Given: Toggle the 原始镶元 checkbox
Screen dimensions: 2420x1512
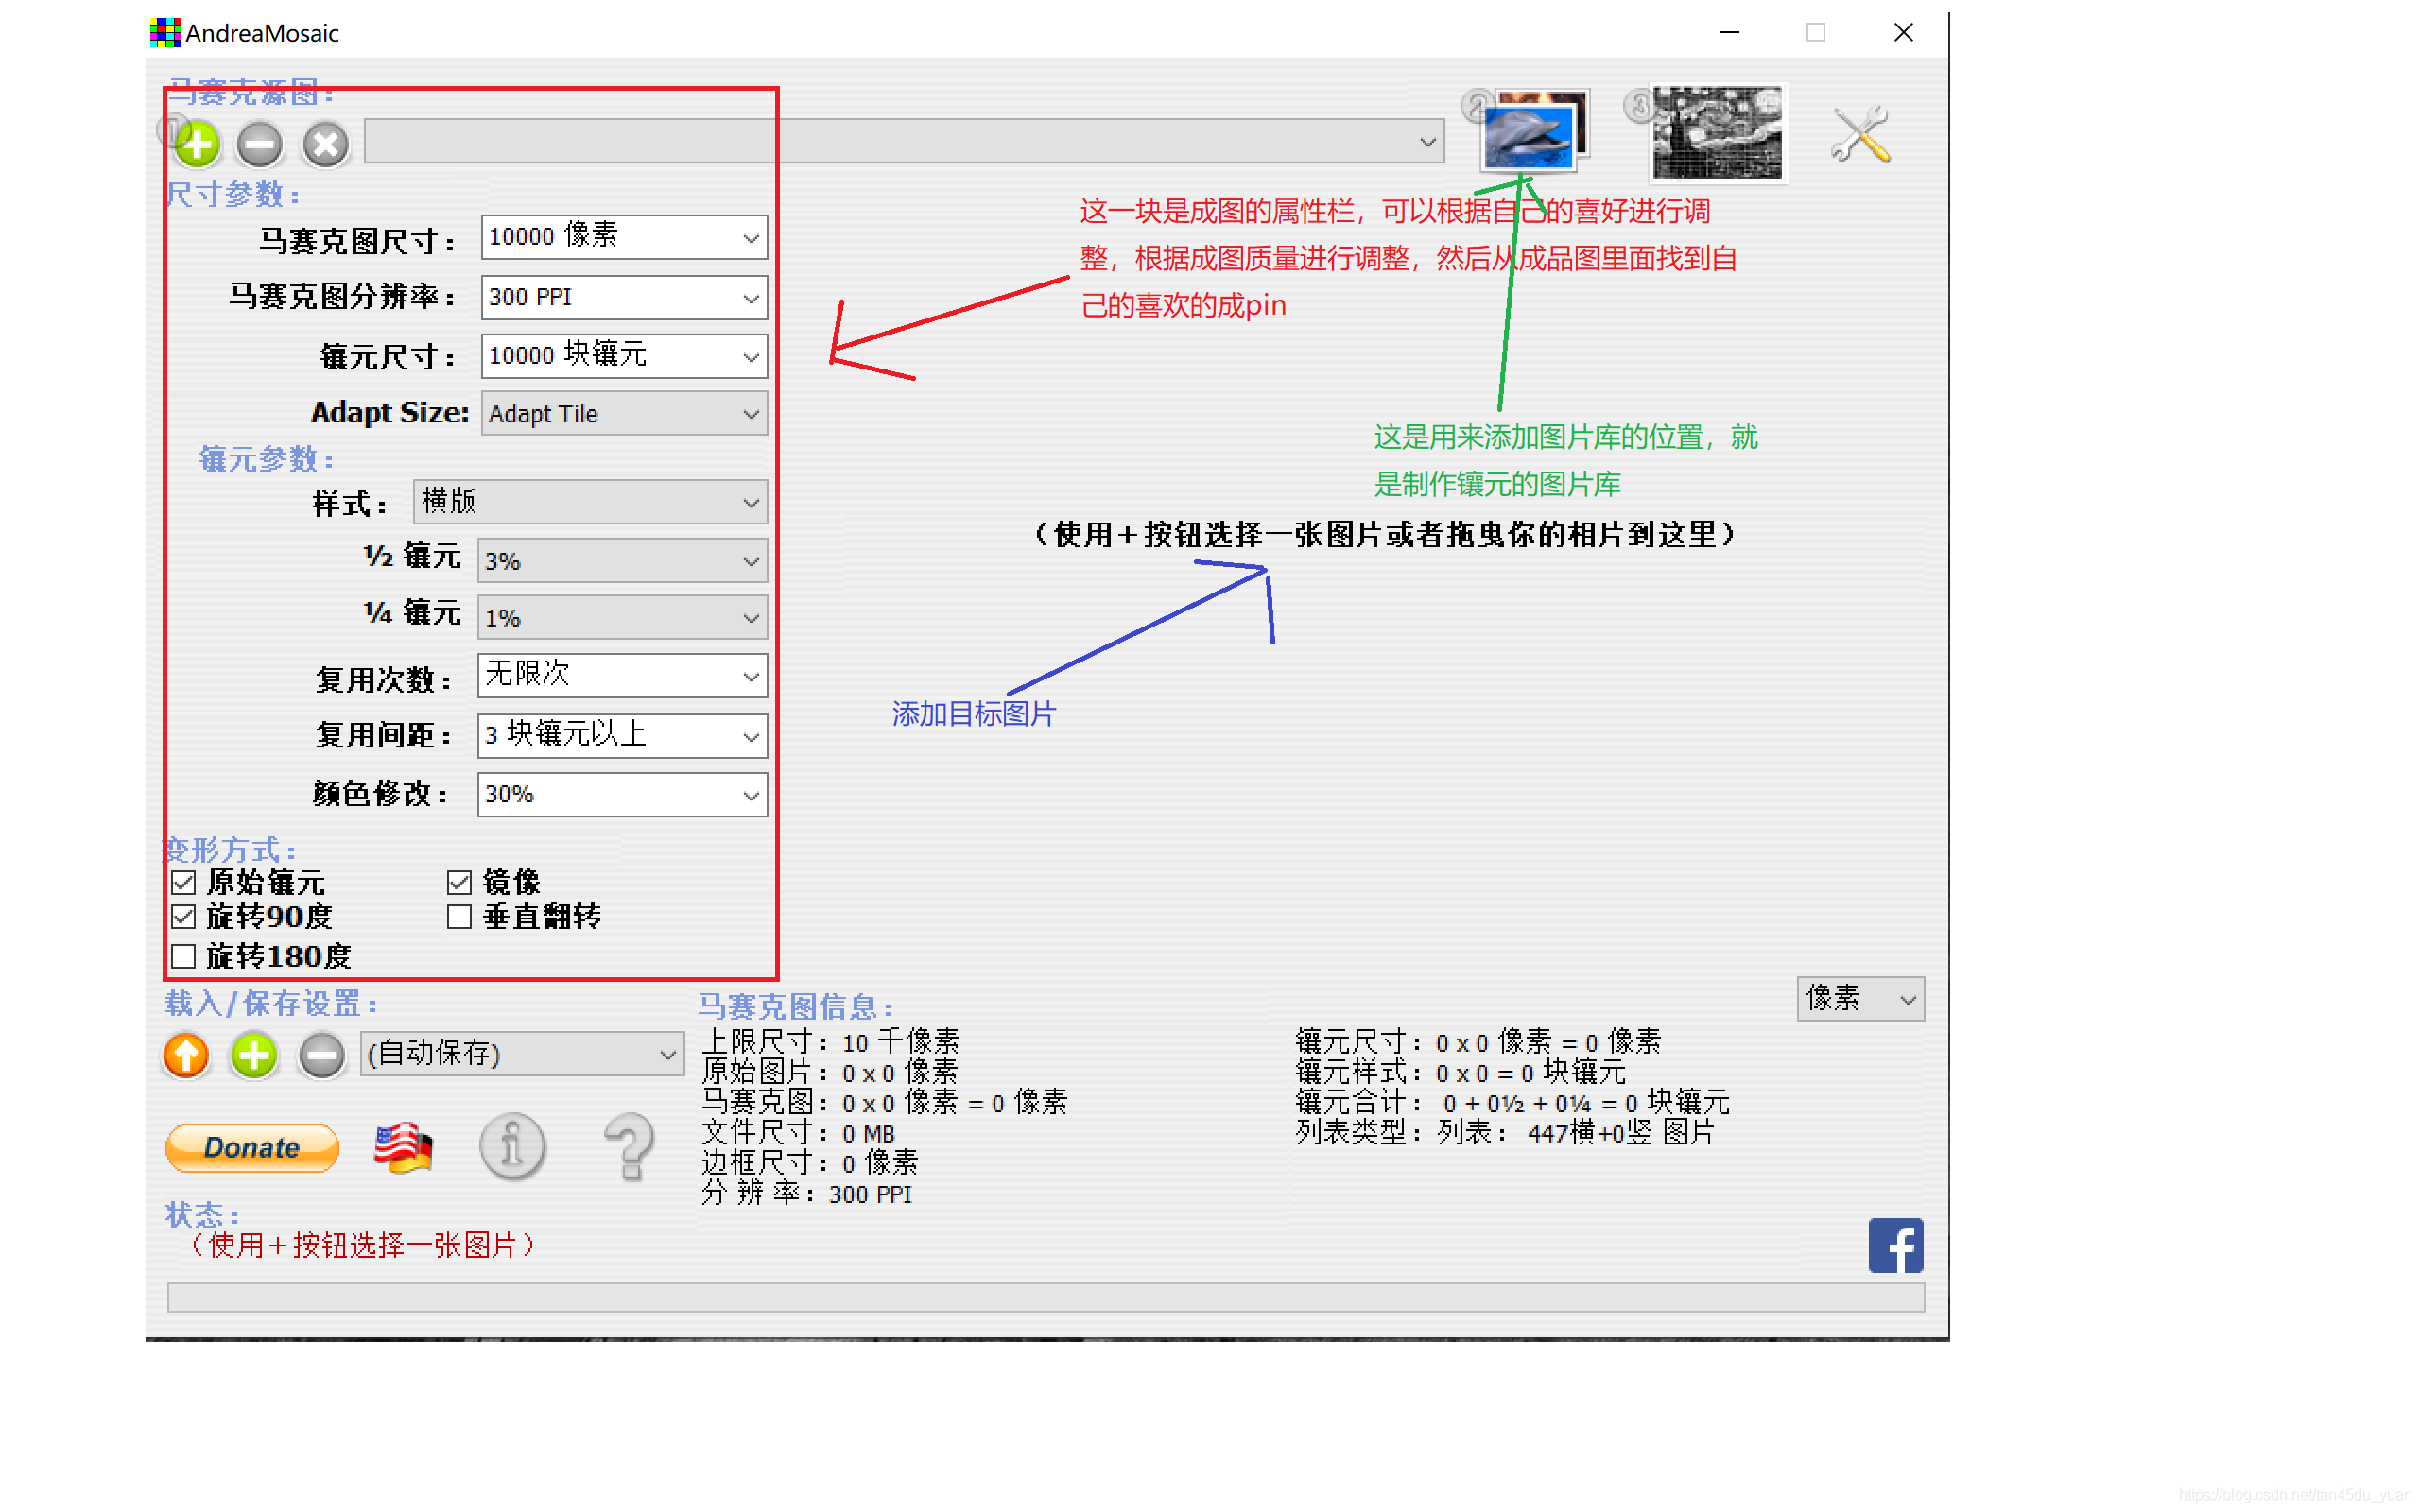Looking at the screenshot, I should click(183, 882).
